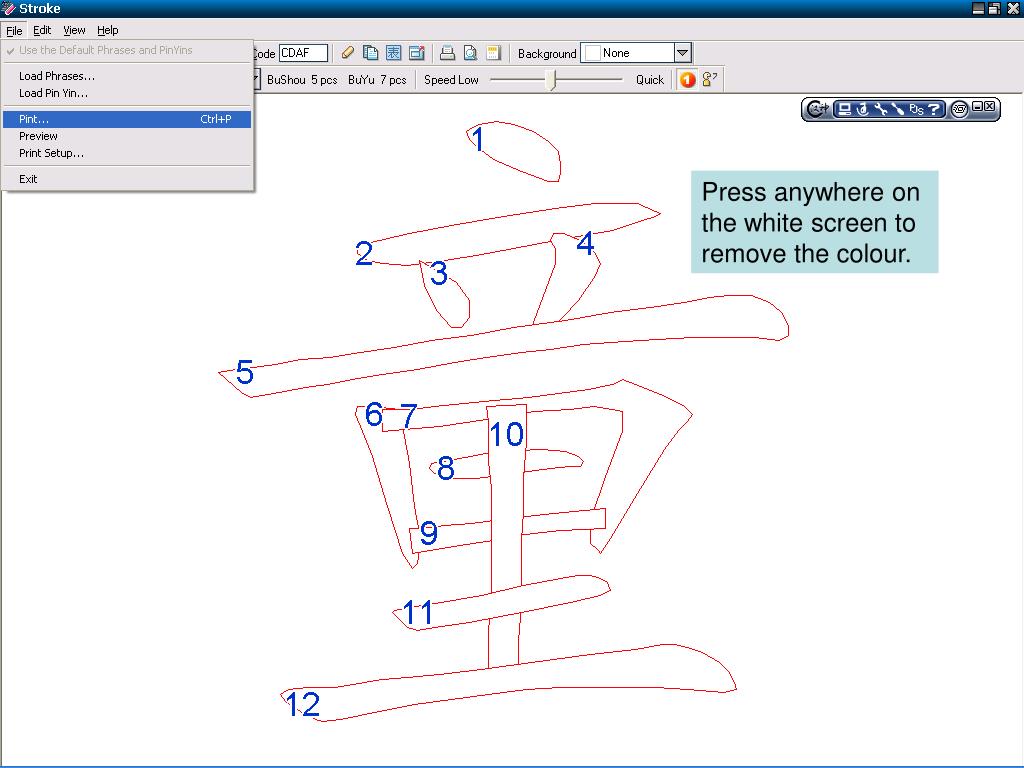1024x768 pixels.
Task: Click the wrench icon on the floating toolbar
Action: click(881, 109)
